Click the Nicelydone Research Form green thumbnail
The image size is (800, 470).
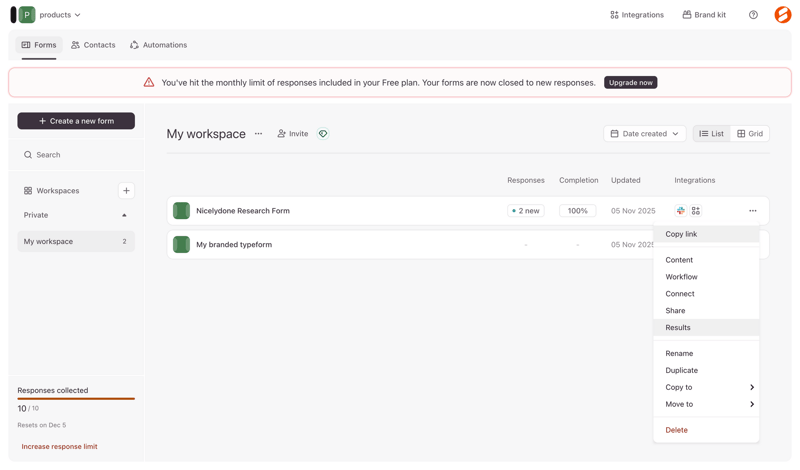[x=181, y=211]
